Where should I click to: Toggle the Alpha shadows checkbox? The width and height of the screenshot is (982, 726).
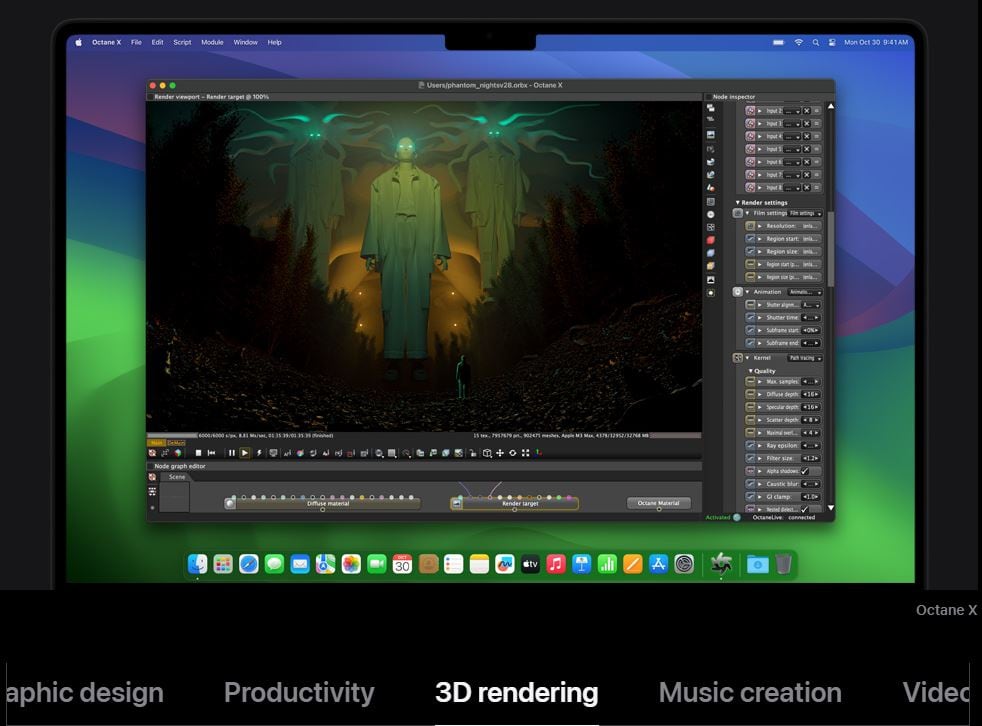coord(805,471)
